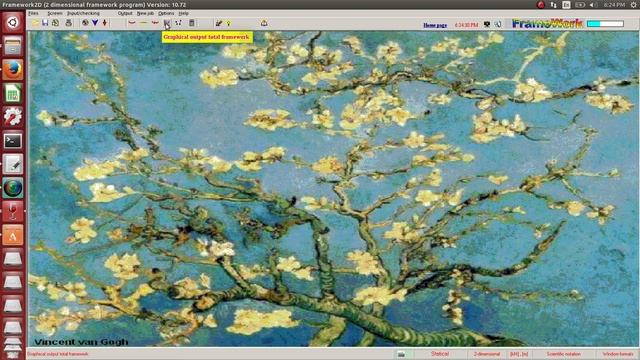The width and height of the screenshot is (640, 360).
Task: Click the yellow line output icon
Action: click(x=143, y=23)
